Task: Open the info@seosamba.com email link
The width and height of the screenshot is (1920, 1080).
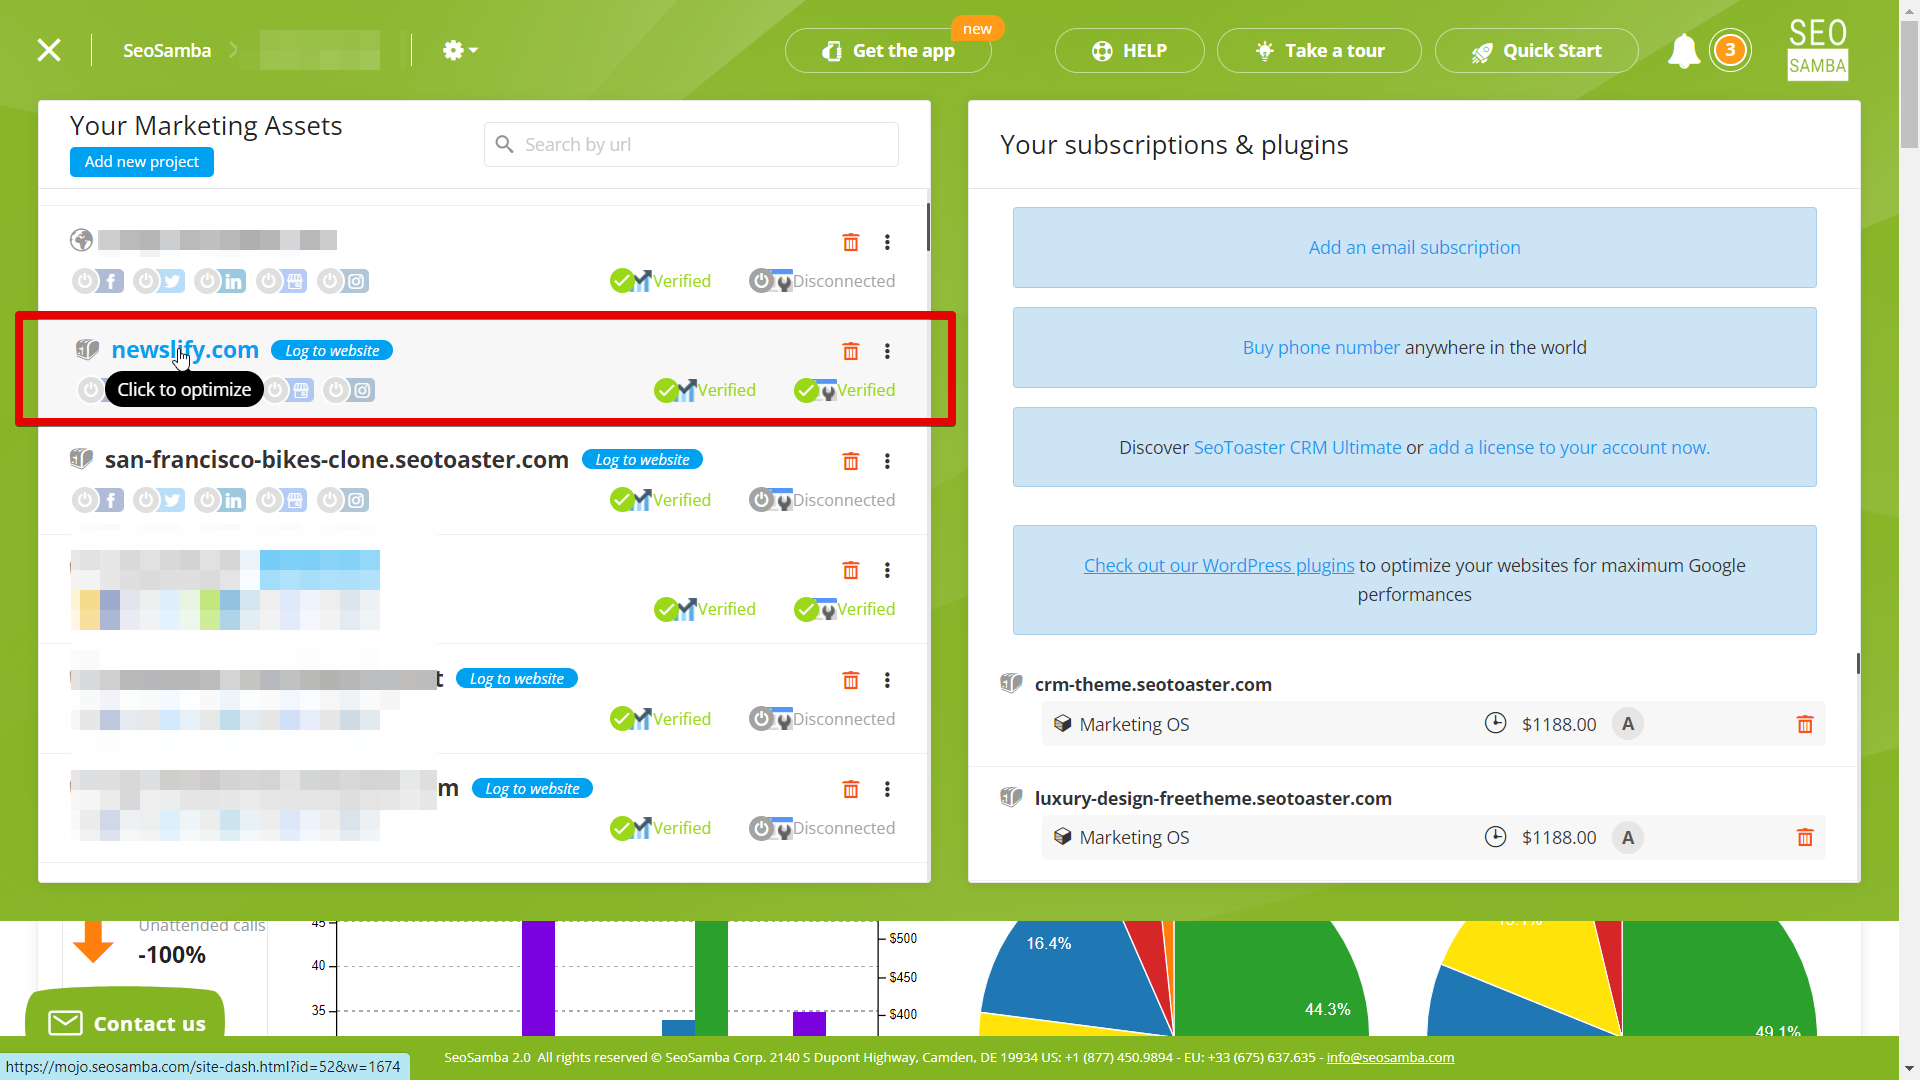Action: pyautogui.click(x=1390, y=1058)
